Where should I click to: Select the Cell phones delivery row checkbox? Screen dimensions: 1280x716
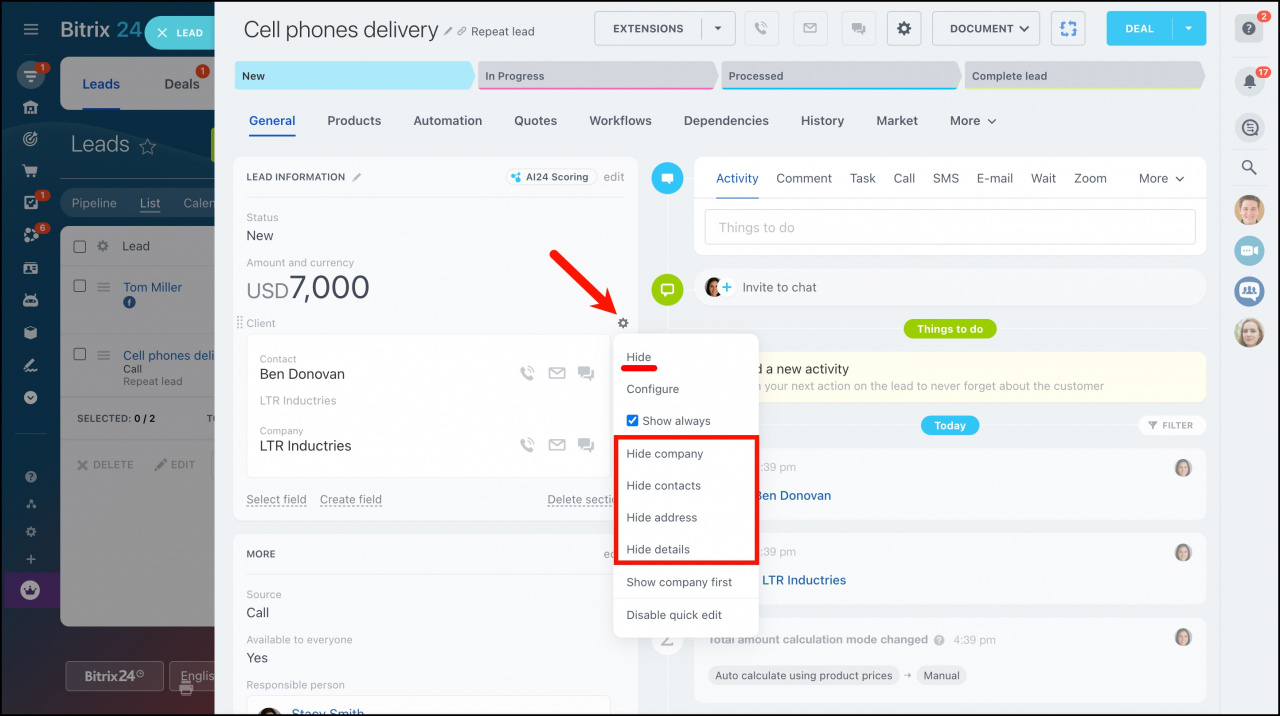(x=80, y=354)
